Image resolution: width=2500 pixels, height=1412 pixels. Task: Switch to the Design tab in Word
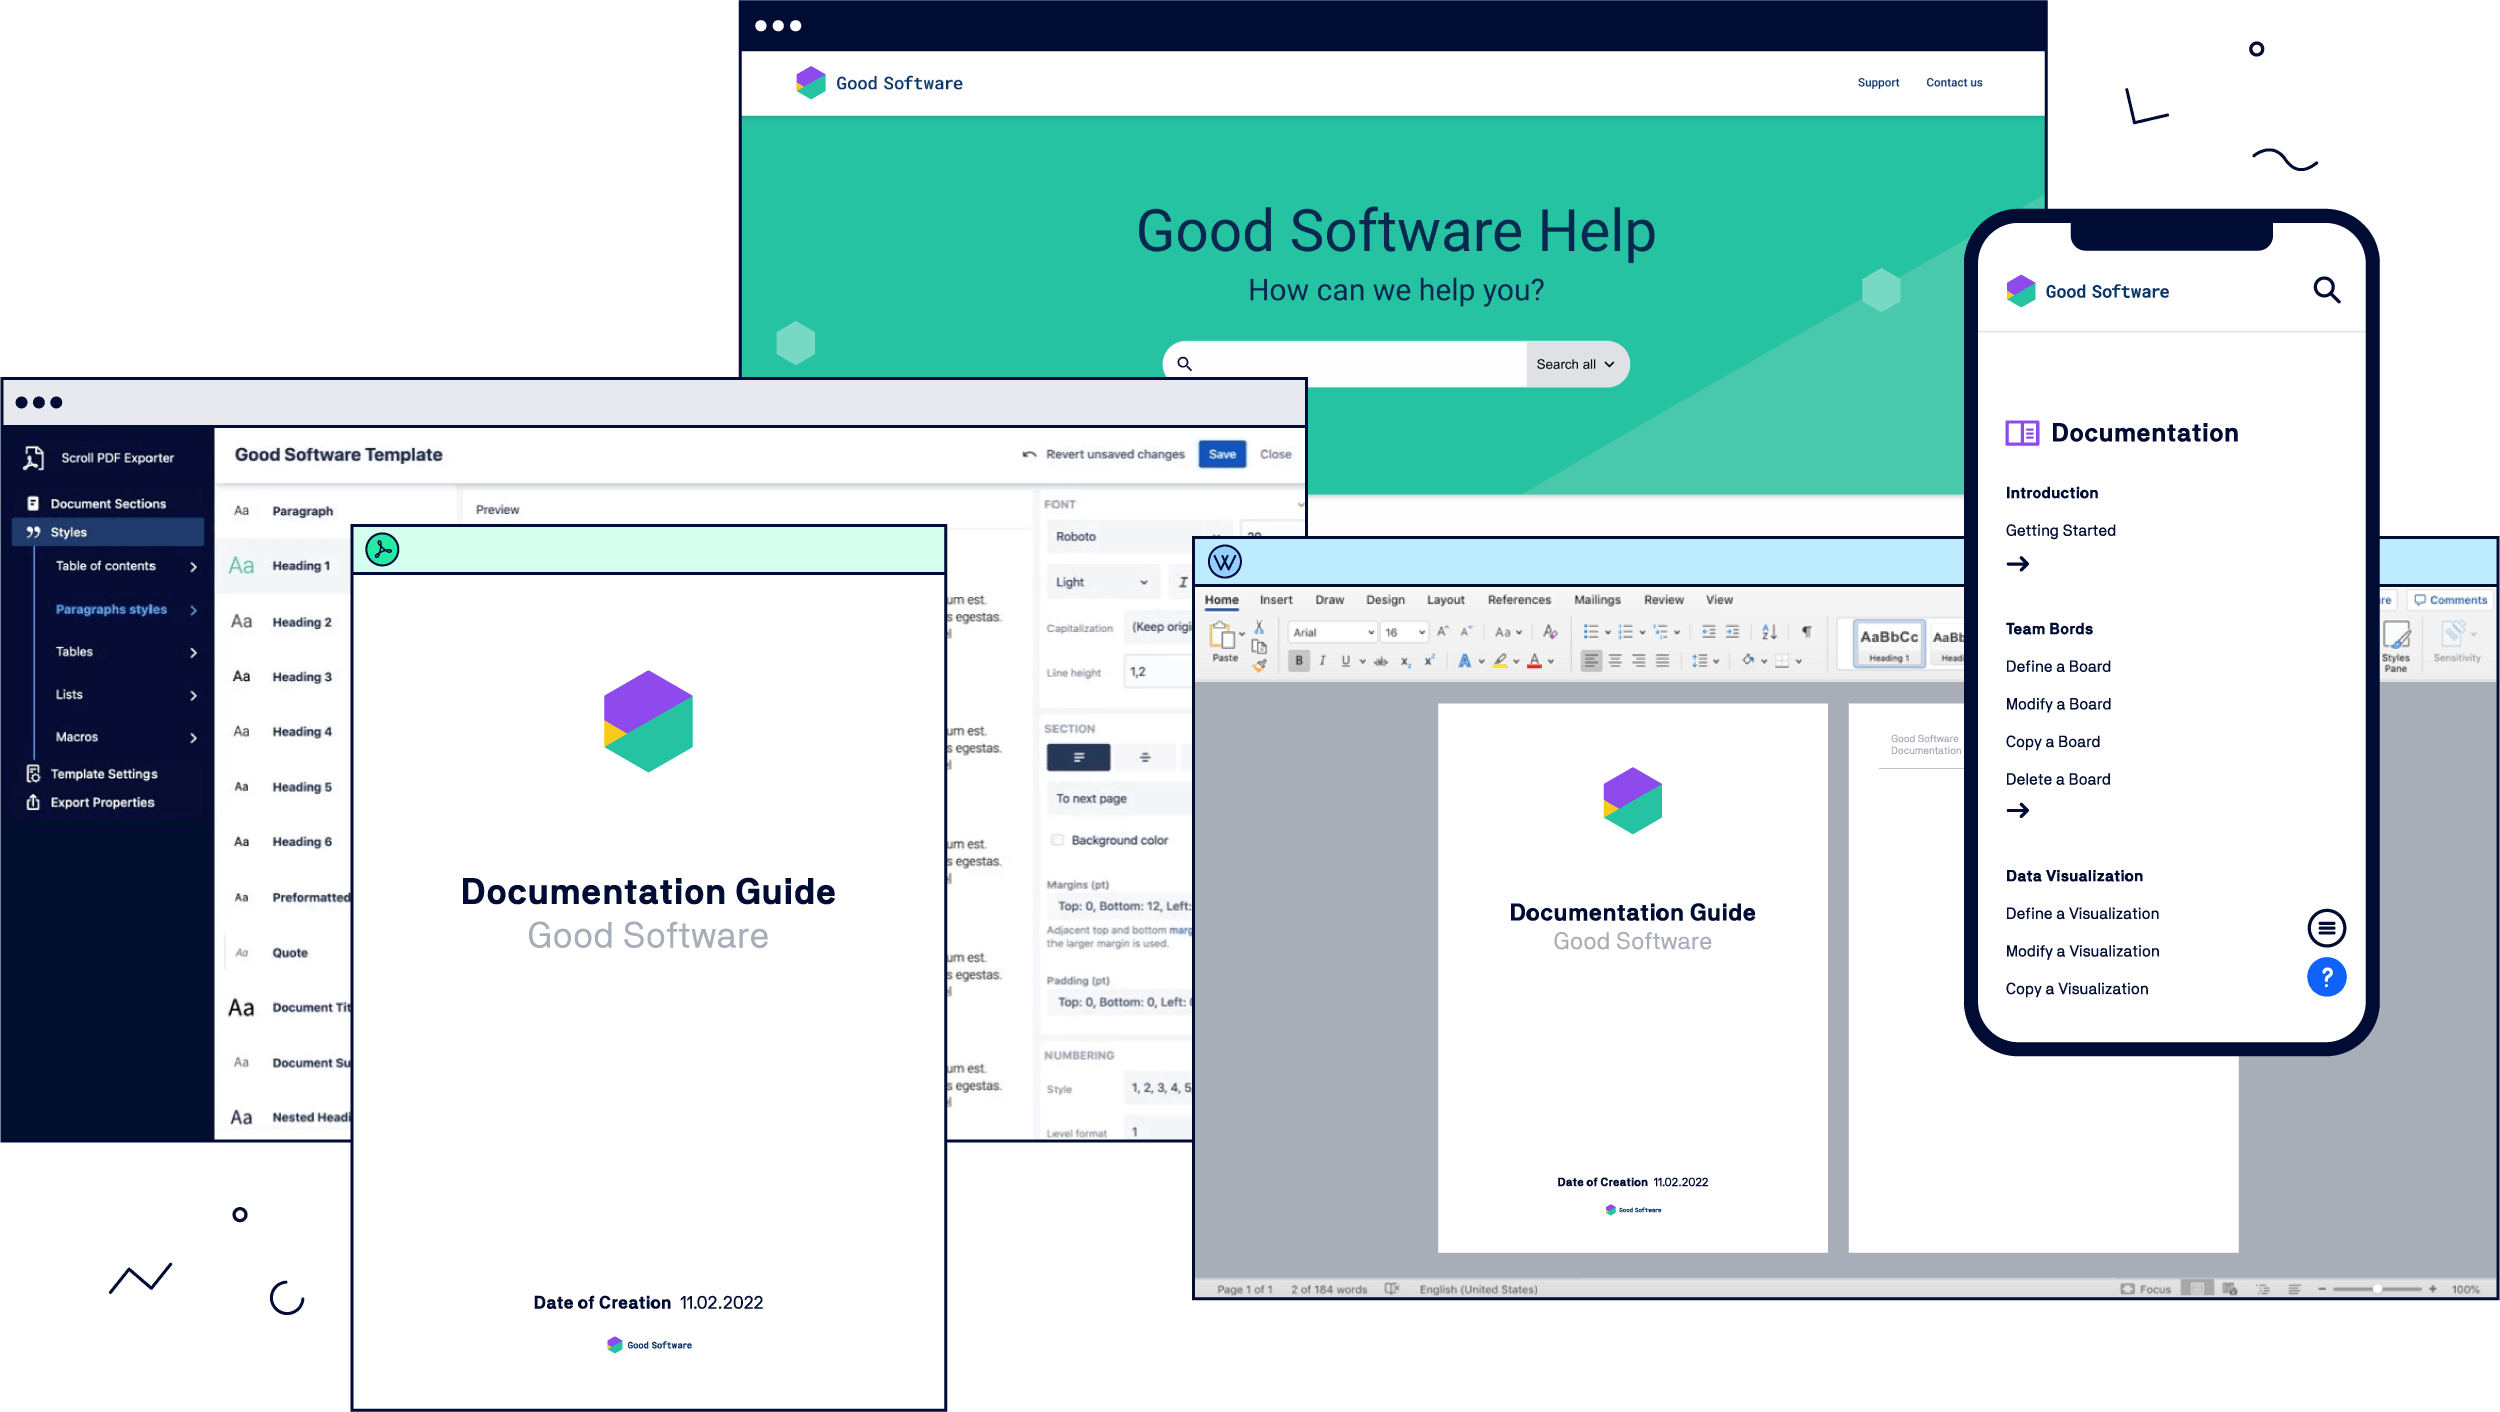1385,600
